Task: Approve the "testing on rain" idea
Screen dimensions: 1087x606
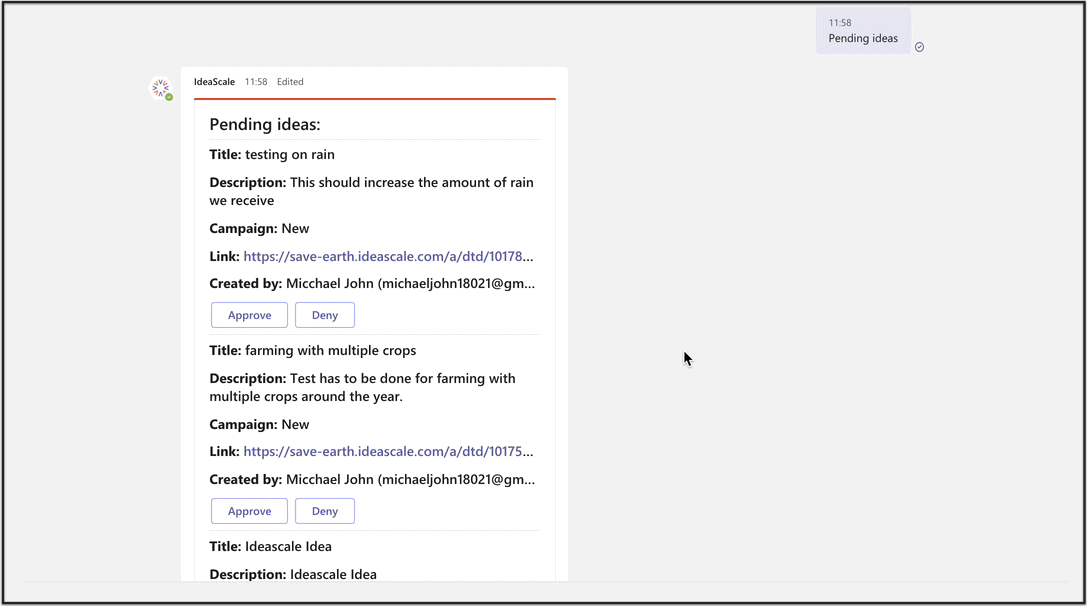Action: [x=250, y=315]
